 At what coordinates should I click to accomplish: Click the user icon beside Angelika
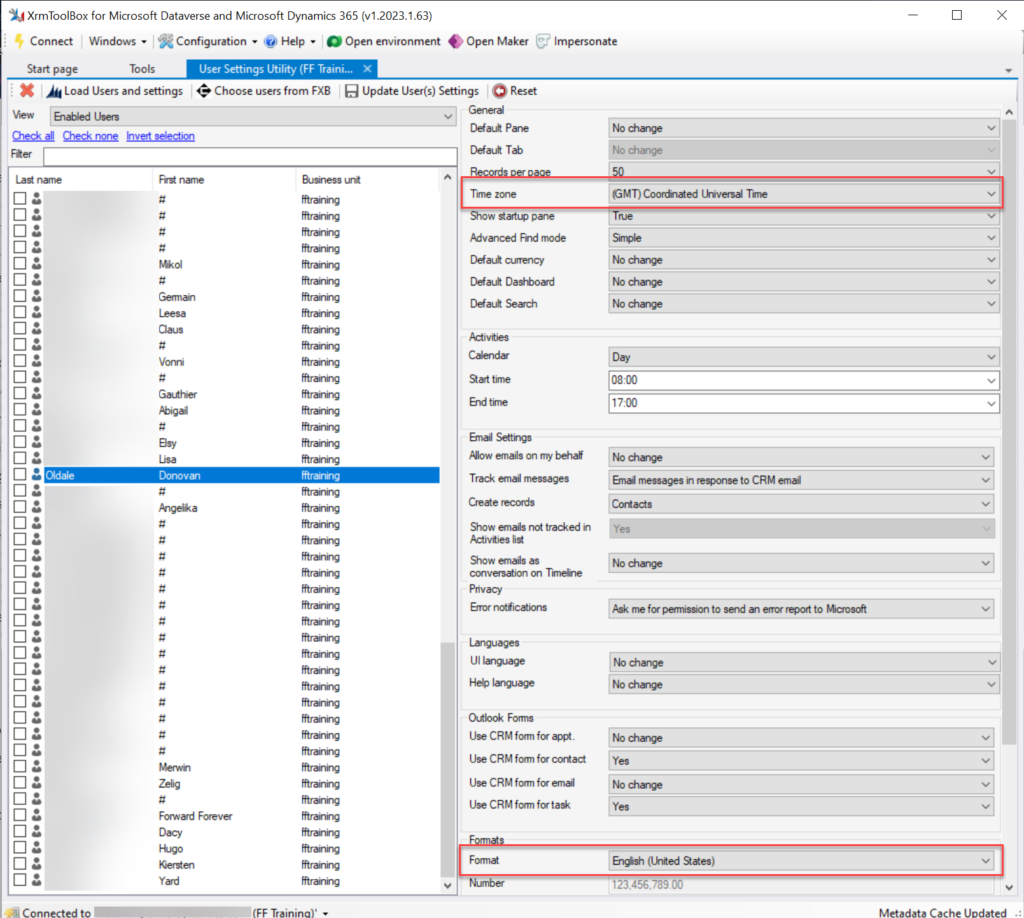coord(37,507)
